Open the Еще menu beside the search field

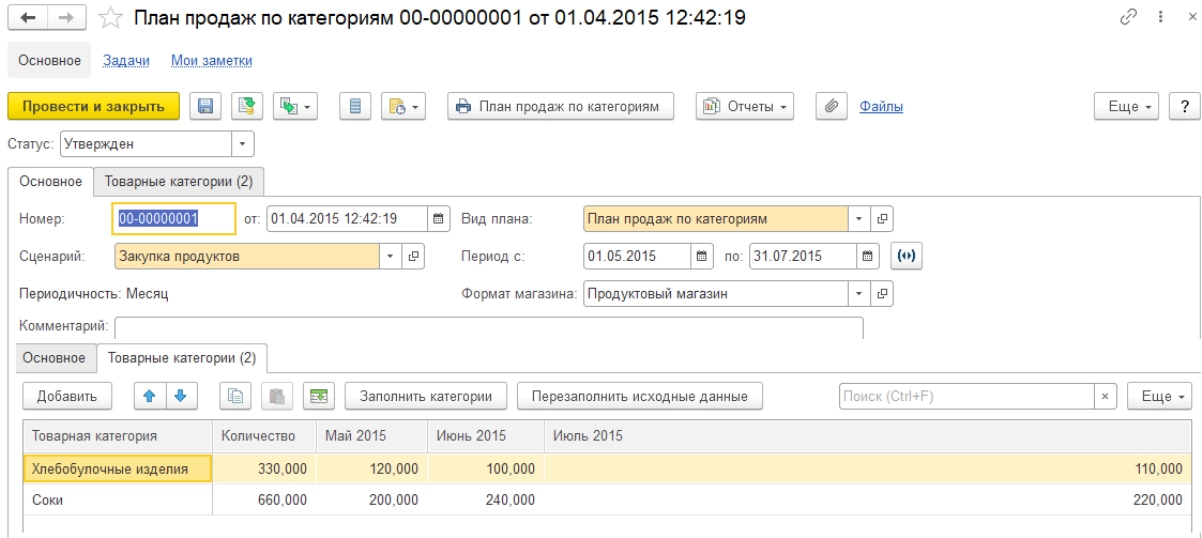tap(1161, 396)
